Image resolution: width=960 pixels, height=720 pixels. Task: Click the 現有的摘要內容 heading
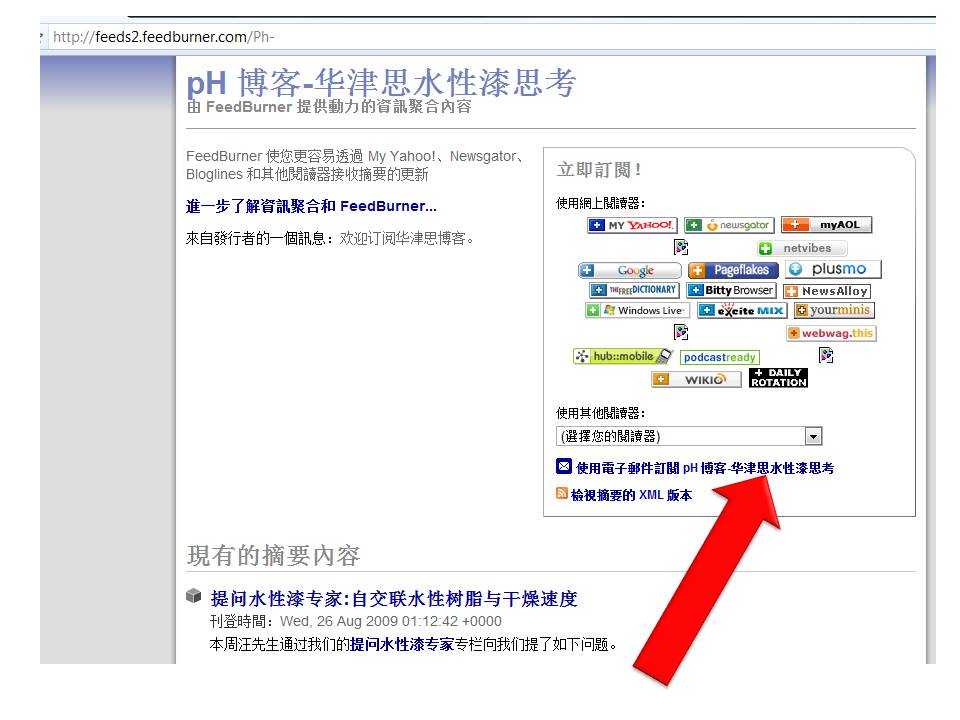click(273, 556)
